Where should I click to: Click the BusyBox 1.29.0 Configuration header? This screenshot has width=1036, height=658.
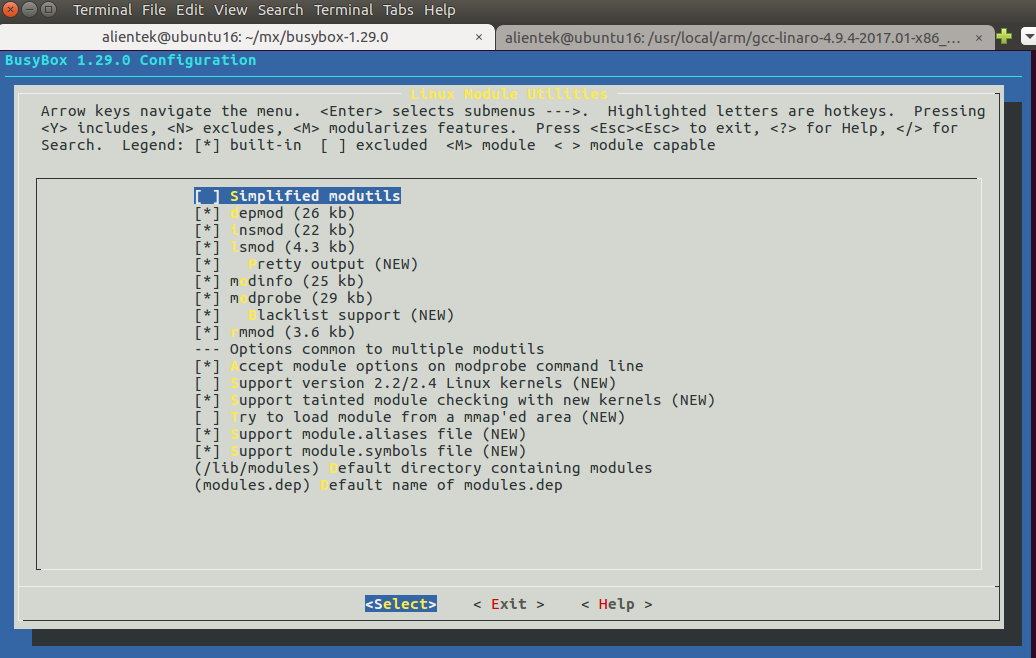point(130,60)
